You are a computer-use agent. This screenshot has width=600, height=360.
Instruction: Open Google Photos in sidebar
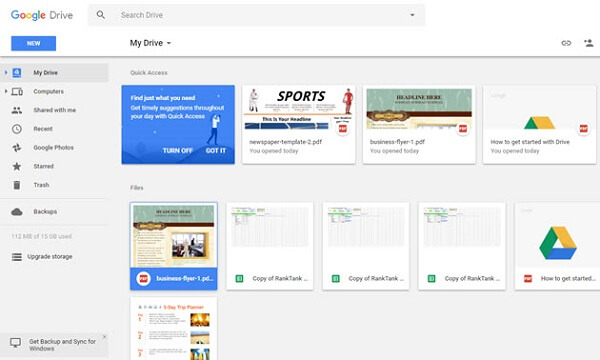[53, 148]
